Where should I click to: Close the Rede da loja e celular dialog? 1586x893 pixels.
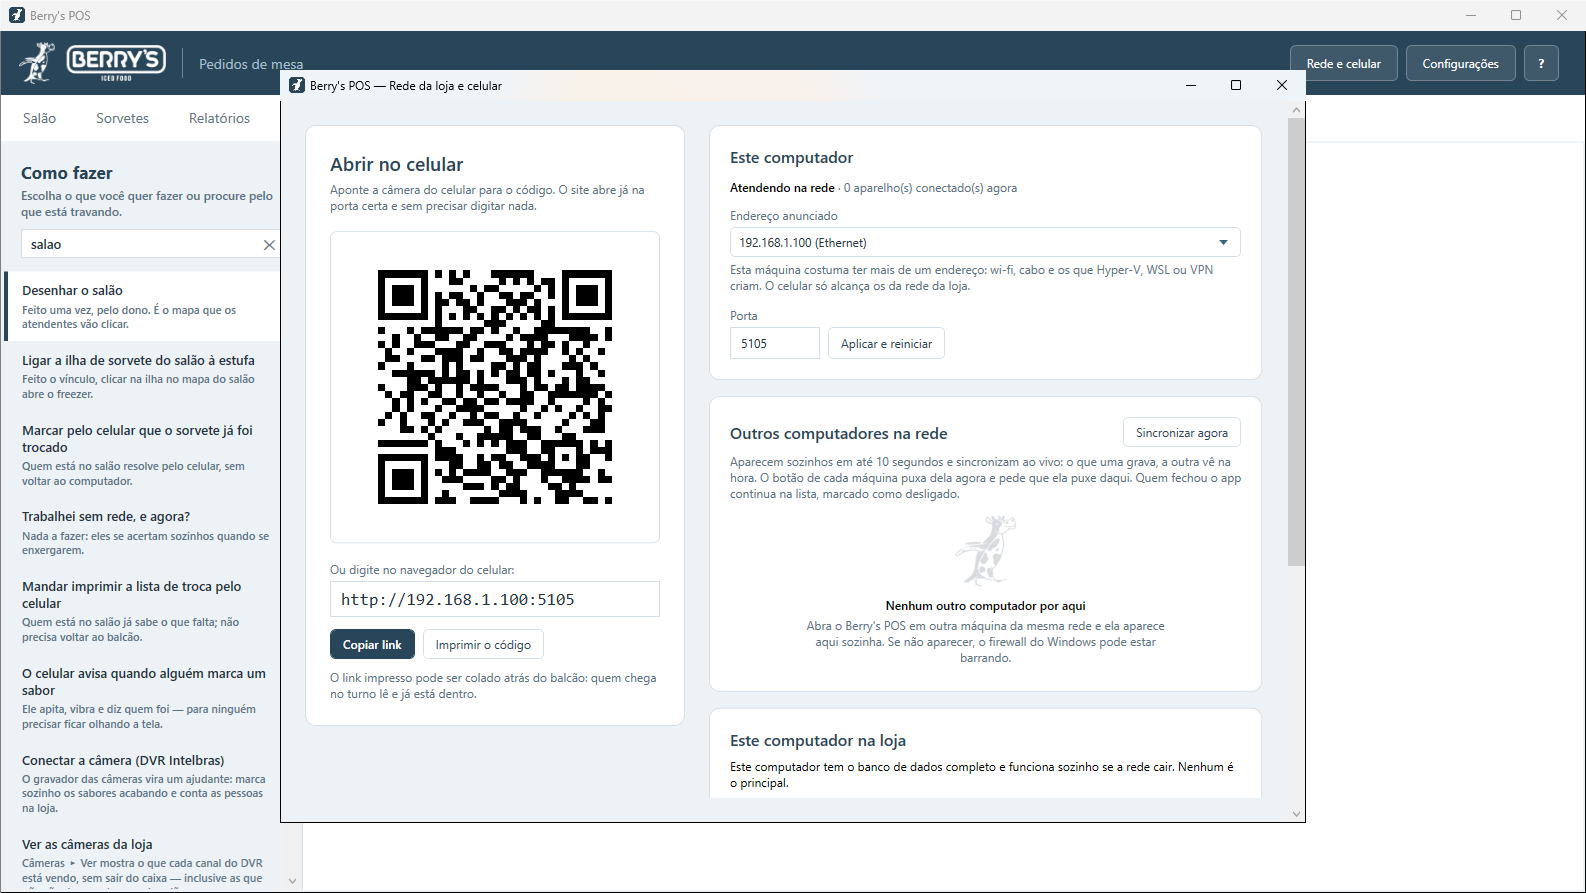(1282, 85)
